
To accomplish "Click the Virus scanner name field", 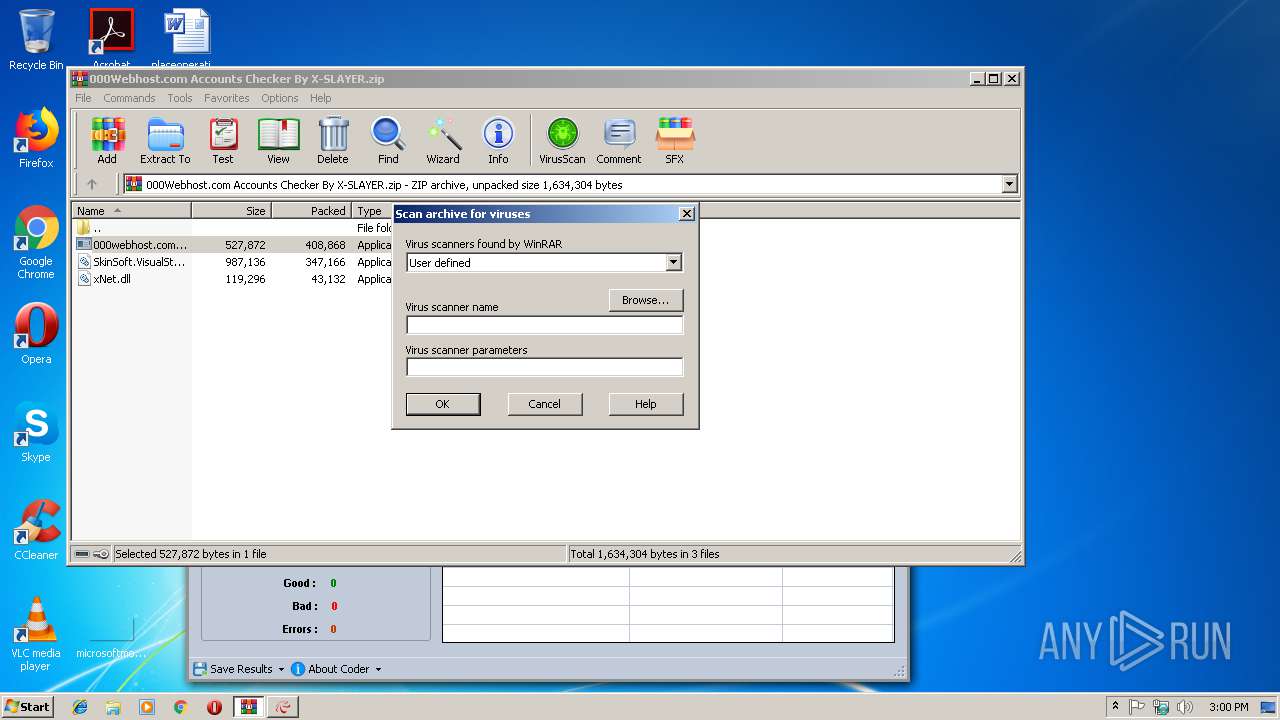I will coord(544,325).
